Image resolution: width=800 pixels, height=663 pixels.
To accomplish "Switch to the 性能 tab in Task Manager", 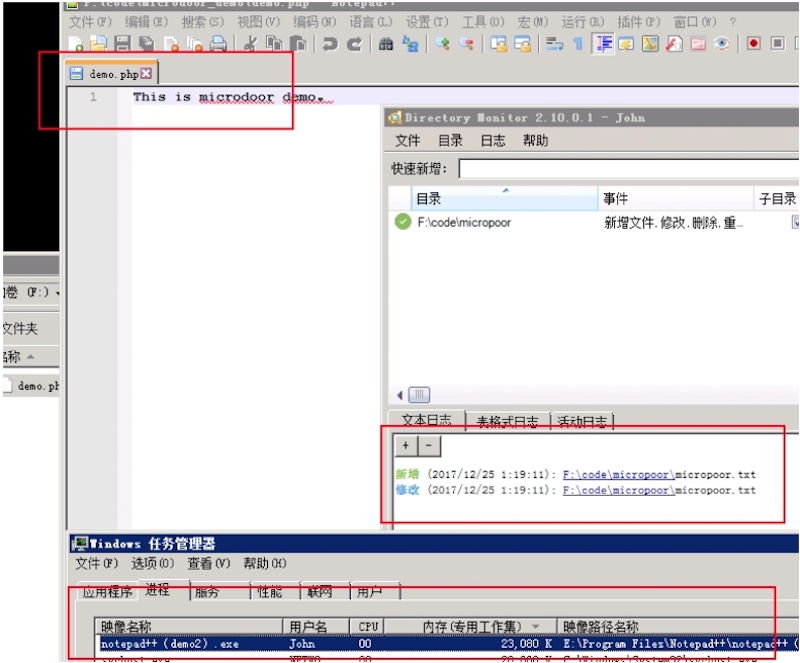I will tap(270, 592).
